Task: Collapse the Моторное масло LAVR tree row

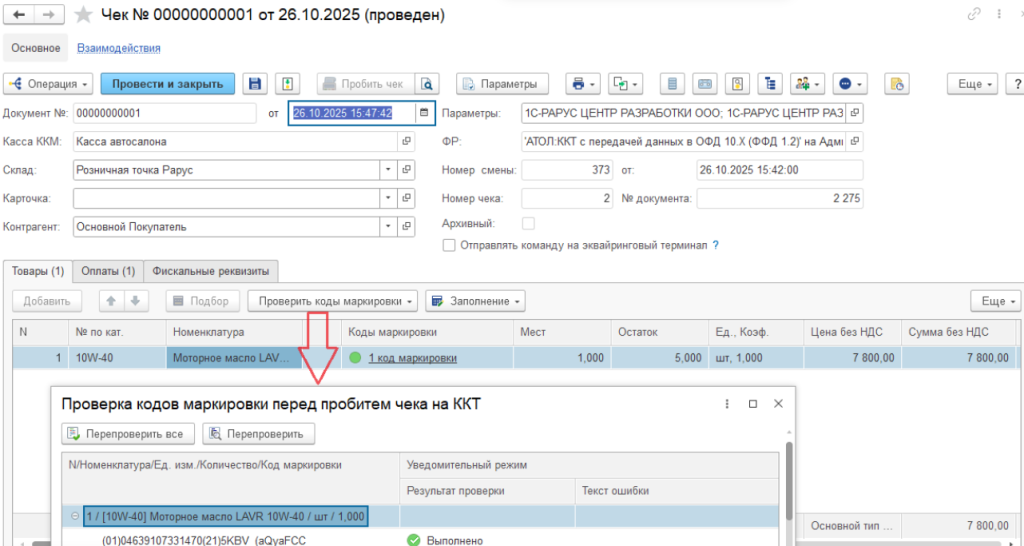Action: (x=74, y=517)
